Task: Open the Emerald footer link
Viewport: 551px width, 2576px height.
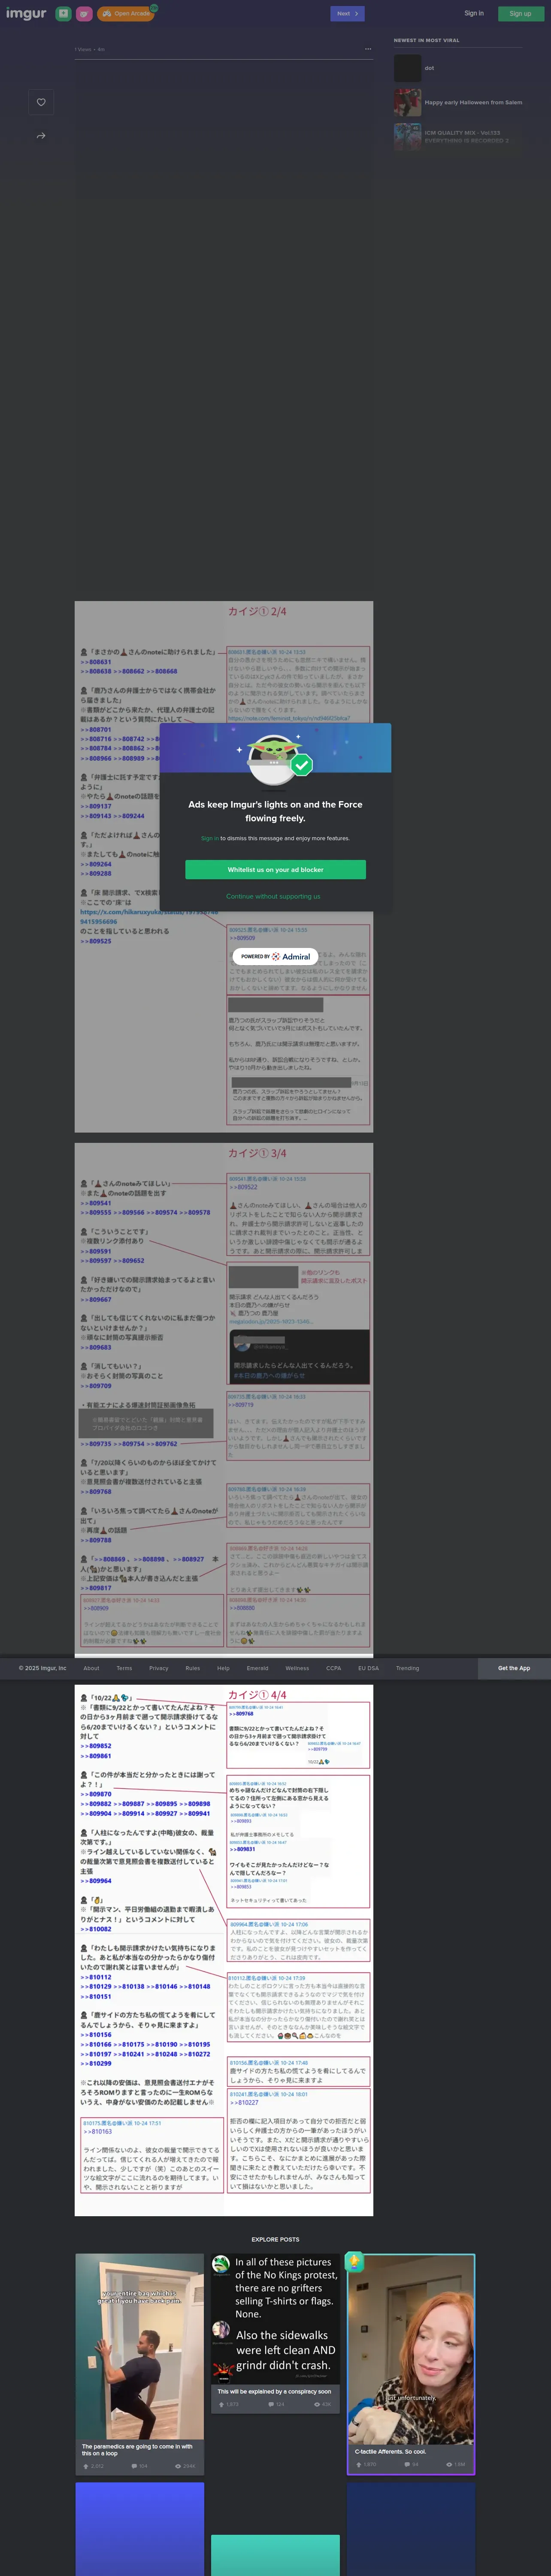Action: coord(257,1668)
